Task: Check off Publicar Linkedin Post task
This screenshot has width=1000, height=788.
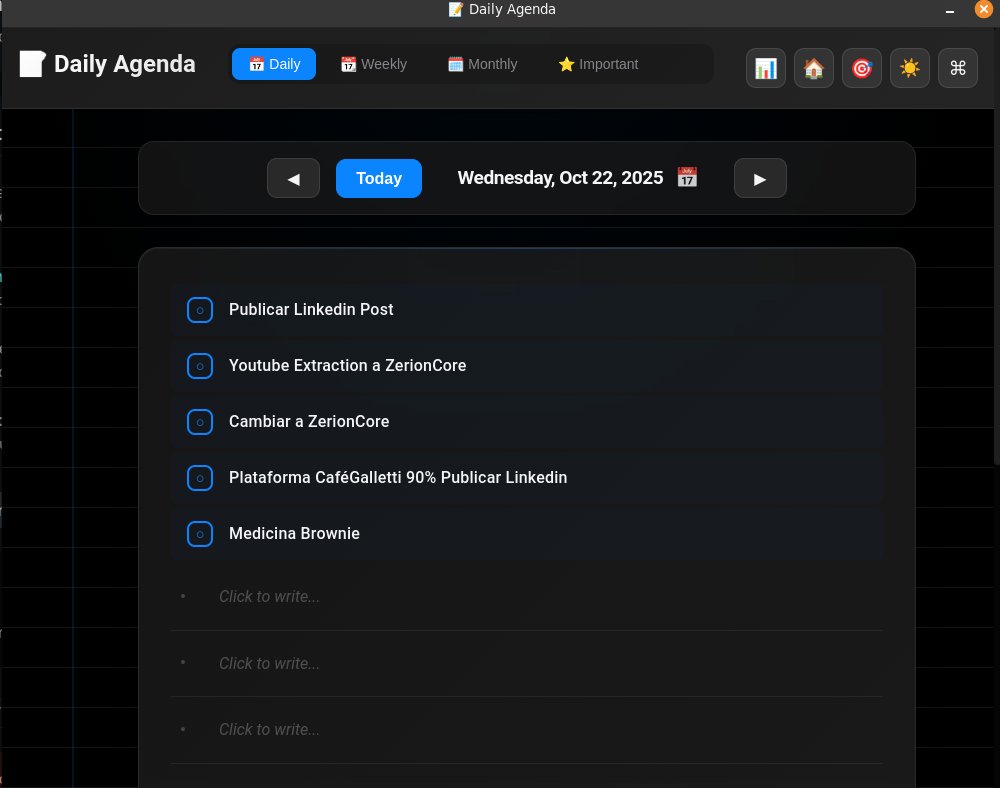Action: click(200, 310)
